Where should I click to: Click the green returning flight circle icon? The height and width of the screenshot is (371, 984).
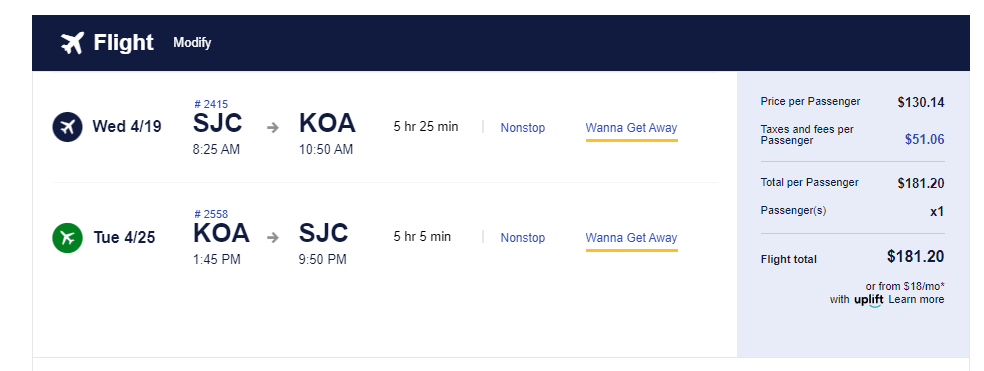click(x=67, y=237)
